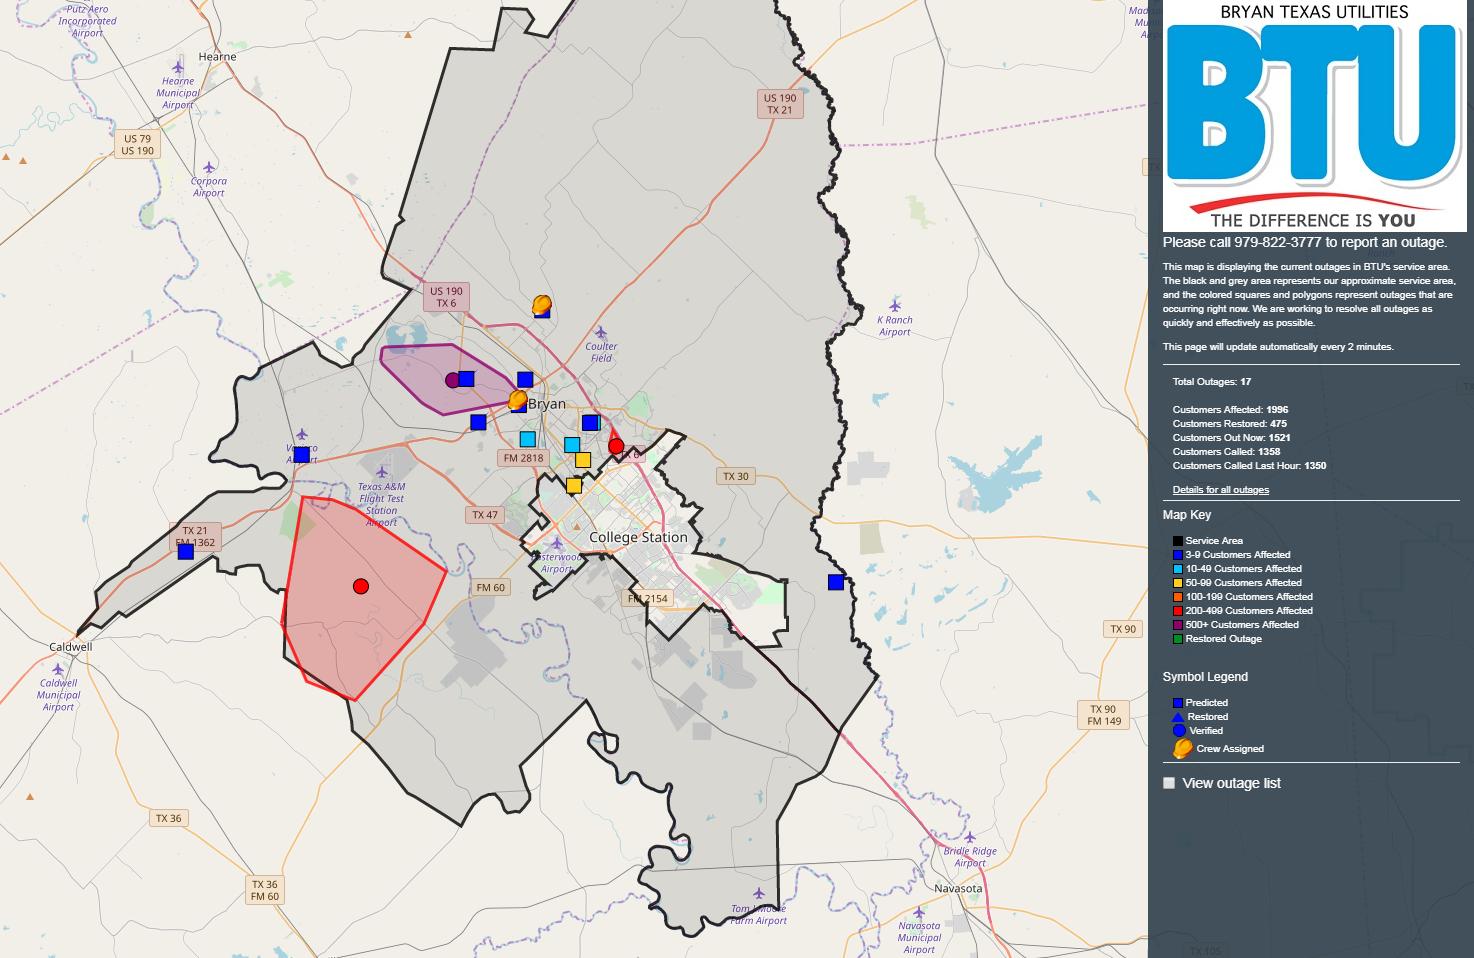Screen dimensions: 1474x958
Task: Click the Map Key heading
Action: (x=1187, y=515)
